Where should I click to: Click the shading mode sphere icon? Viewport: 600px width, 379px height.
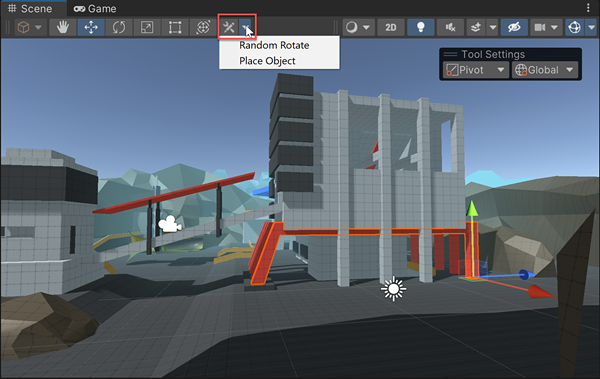pyautogui.click(x=352, y=27)
